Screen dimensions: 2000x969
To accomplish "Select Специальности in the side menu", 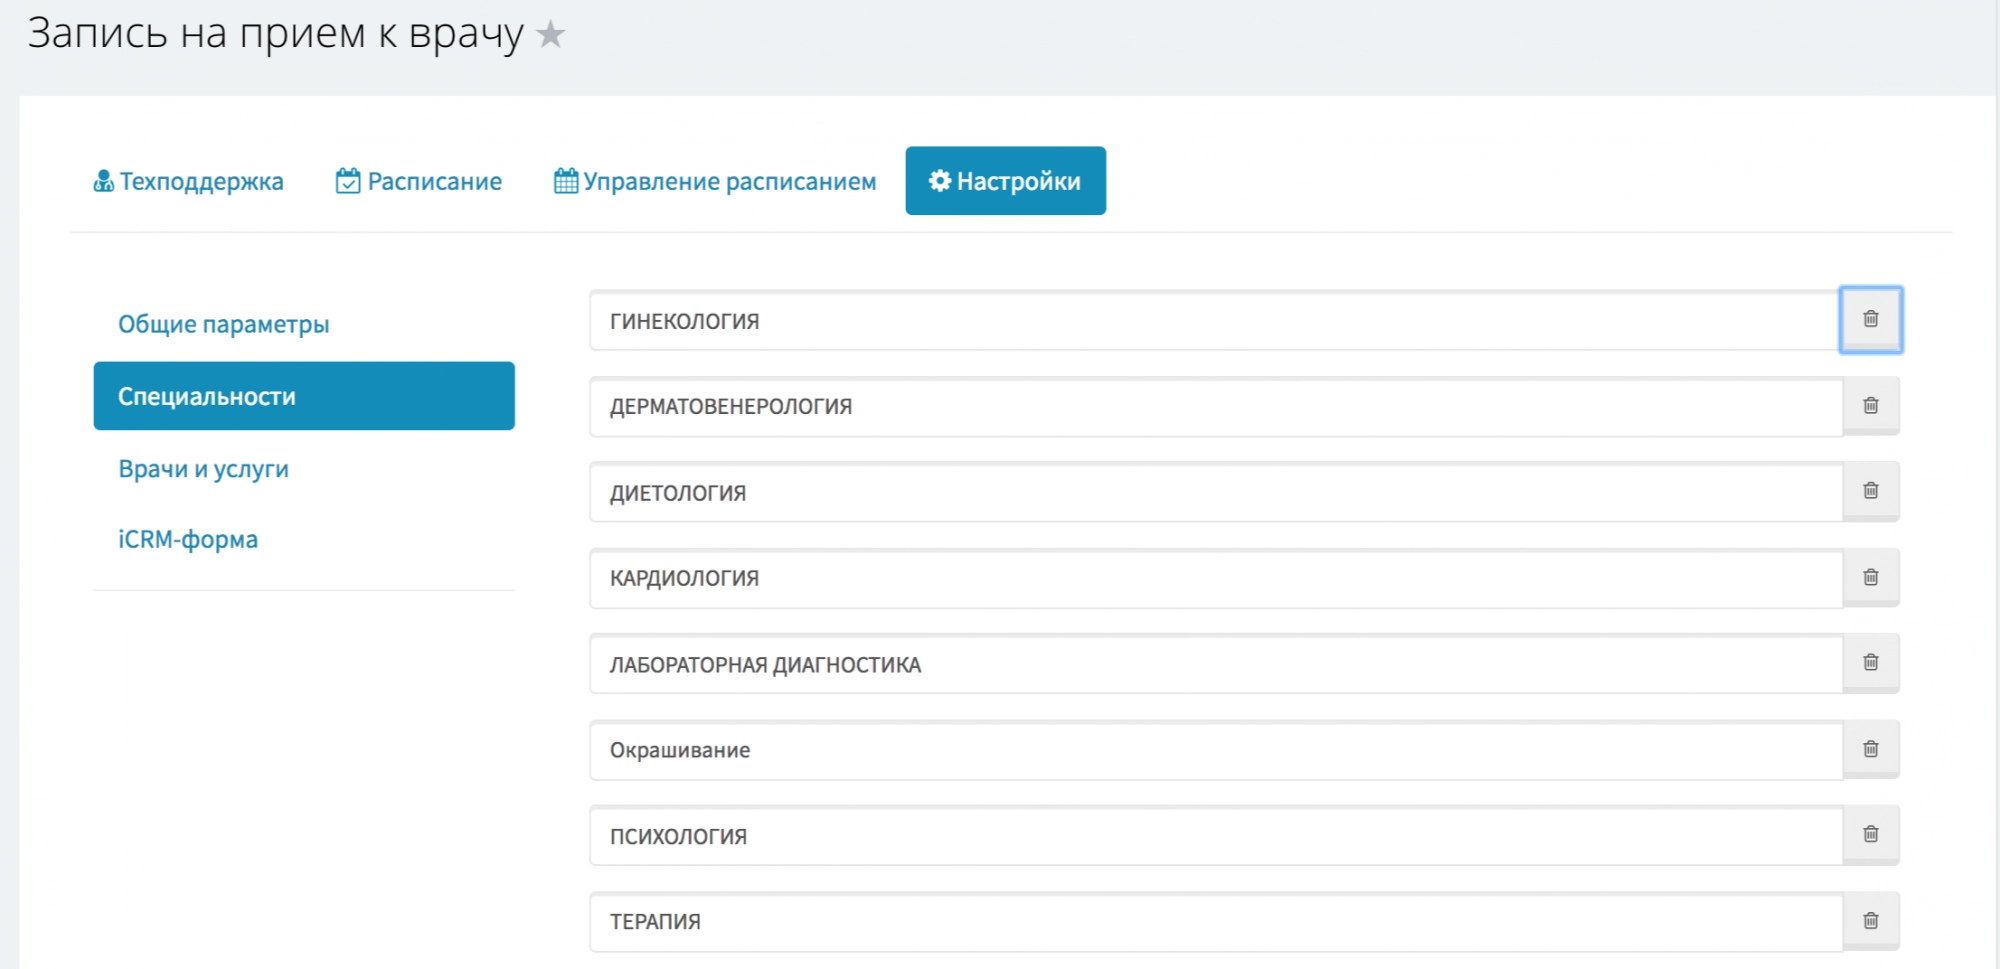I will click(303, 396).
